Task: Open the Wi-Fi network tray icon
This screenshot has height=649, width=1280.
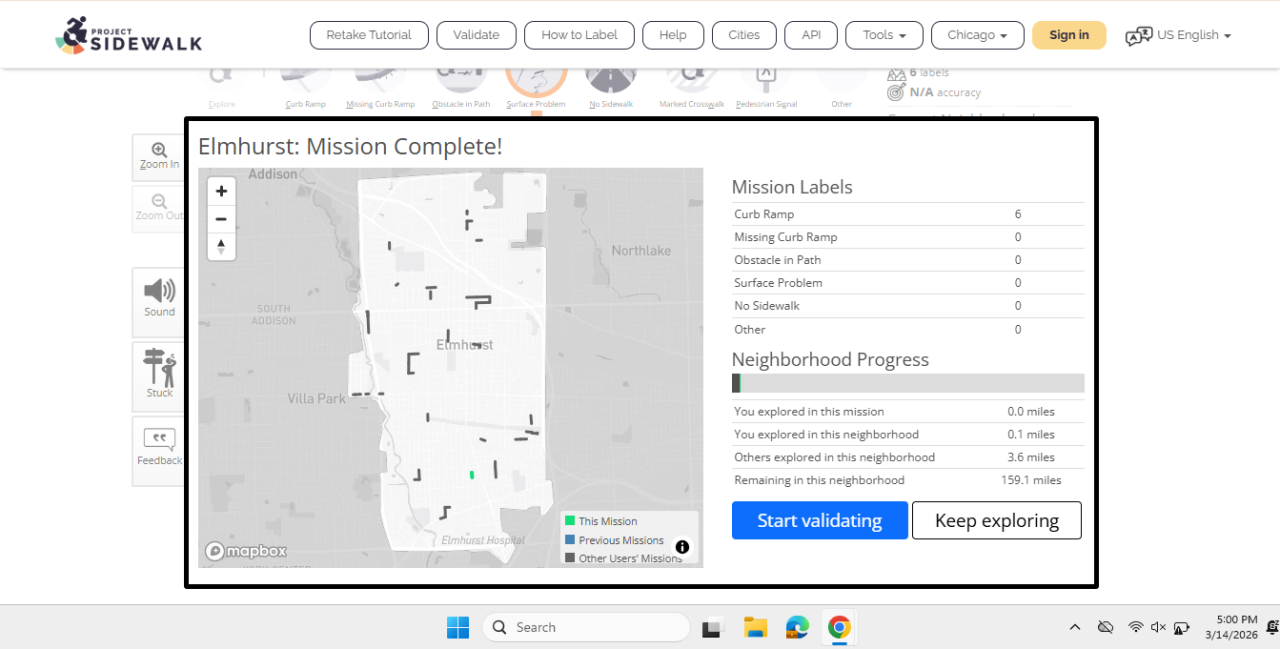Action: pyautogui.click(x=1136, y=627)
